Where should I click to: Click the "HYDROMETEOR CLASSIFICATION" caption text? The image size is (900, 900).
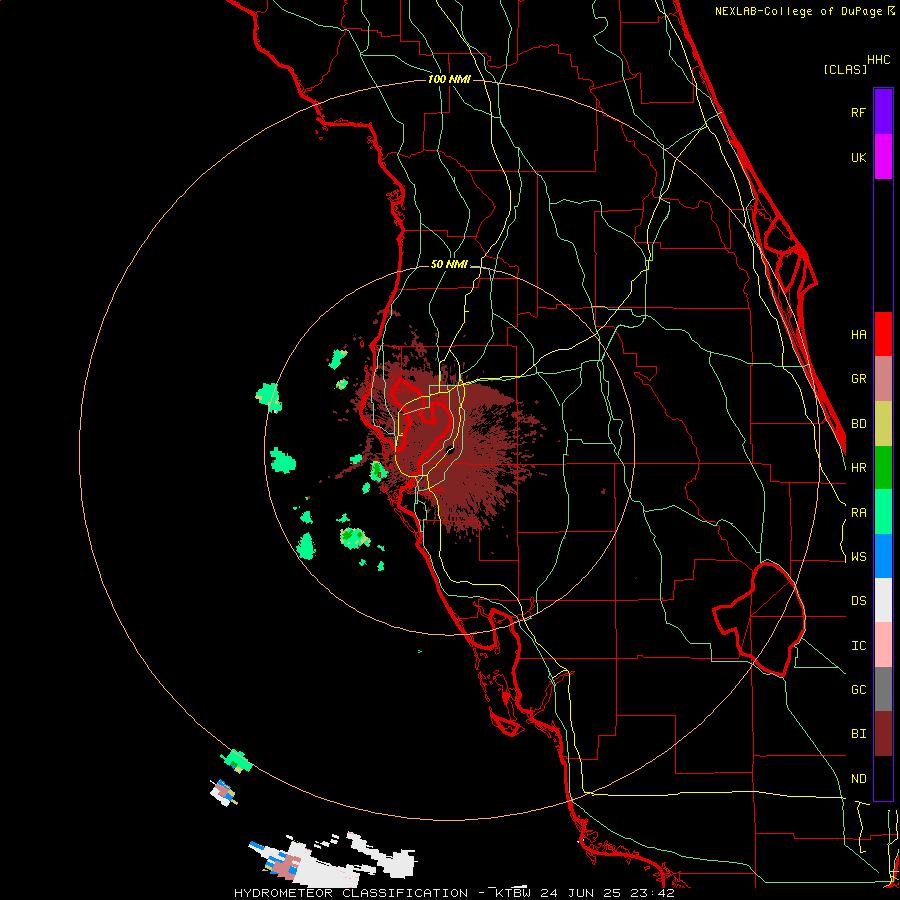[x=351, y=893]
